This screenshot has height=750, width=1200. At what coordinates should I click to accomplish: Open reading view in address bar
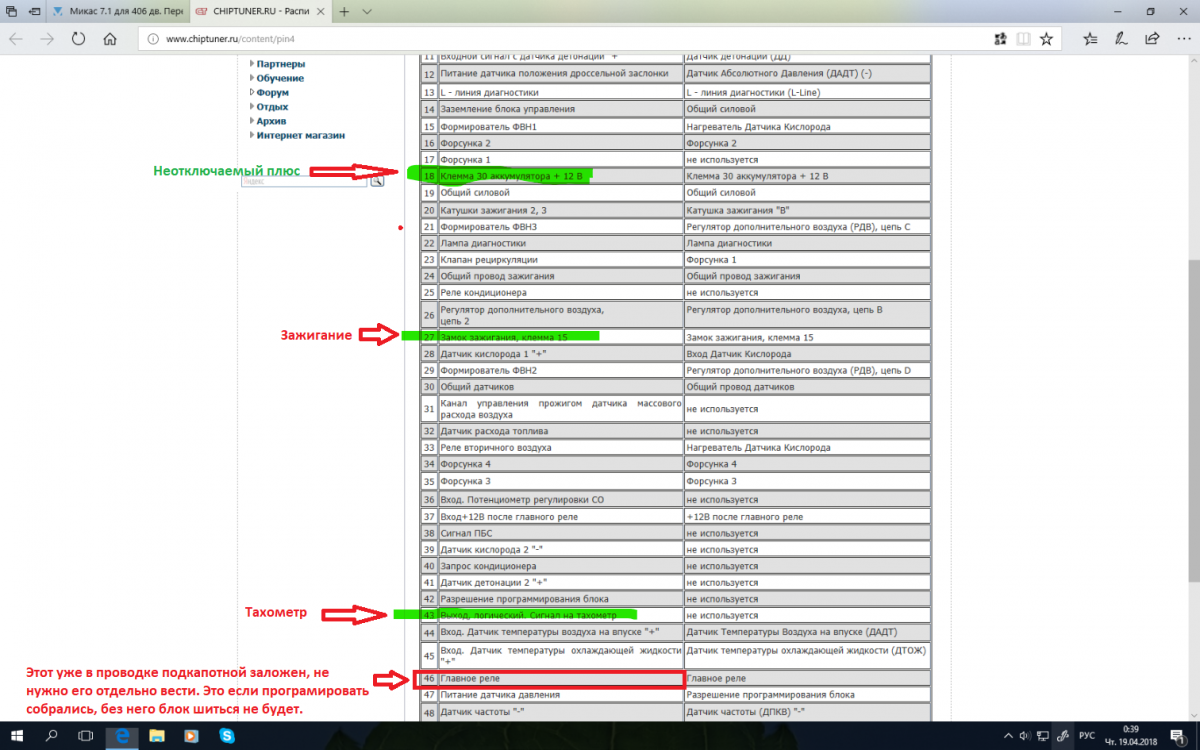[1022, 39]
